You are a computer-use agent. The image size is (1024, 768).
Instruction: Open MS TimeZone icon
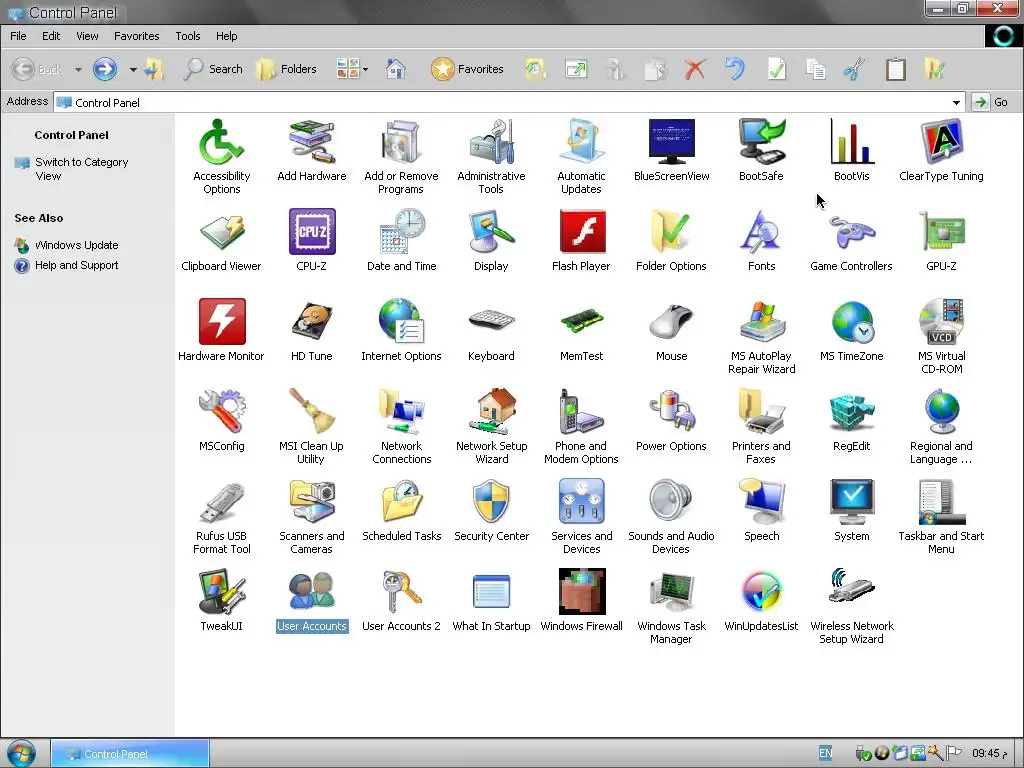(852, 322)
